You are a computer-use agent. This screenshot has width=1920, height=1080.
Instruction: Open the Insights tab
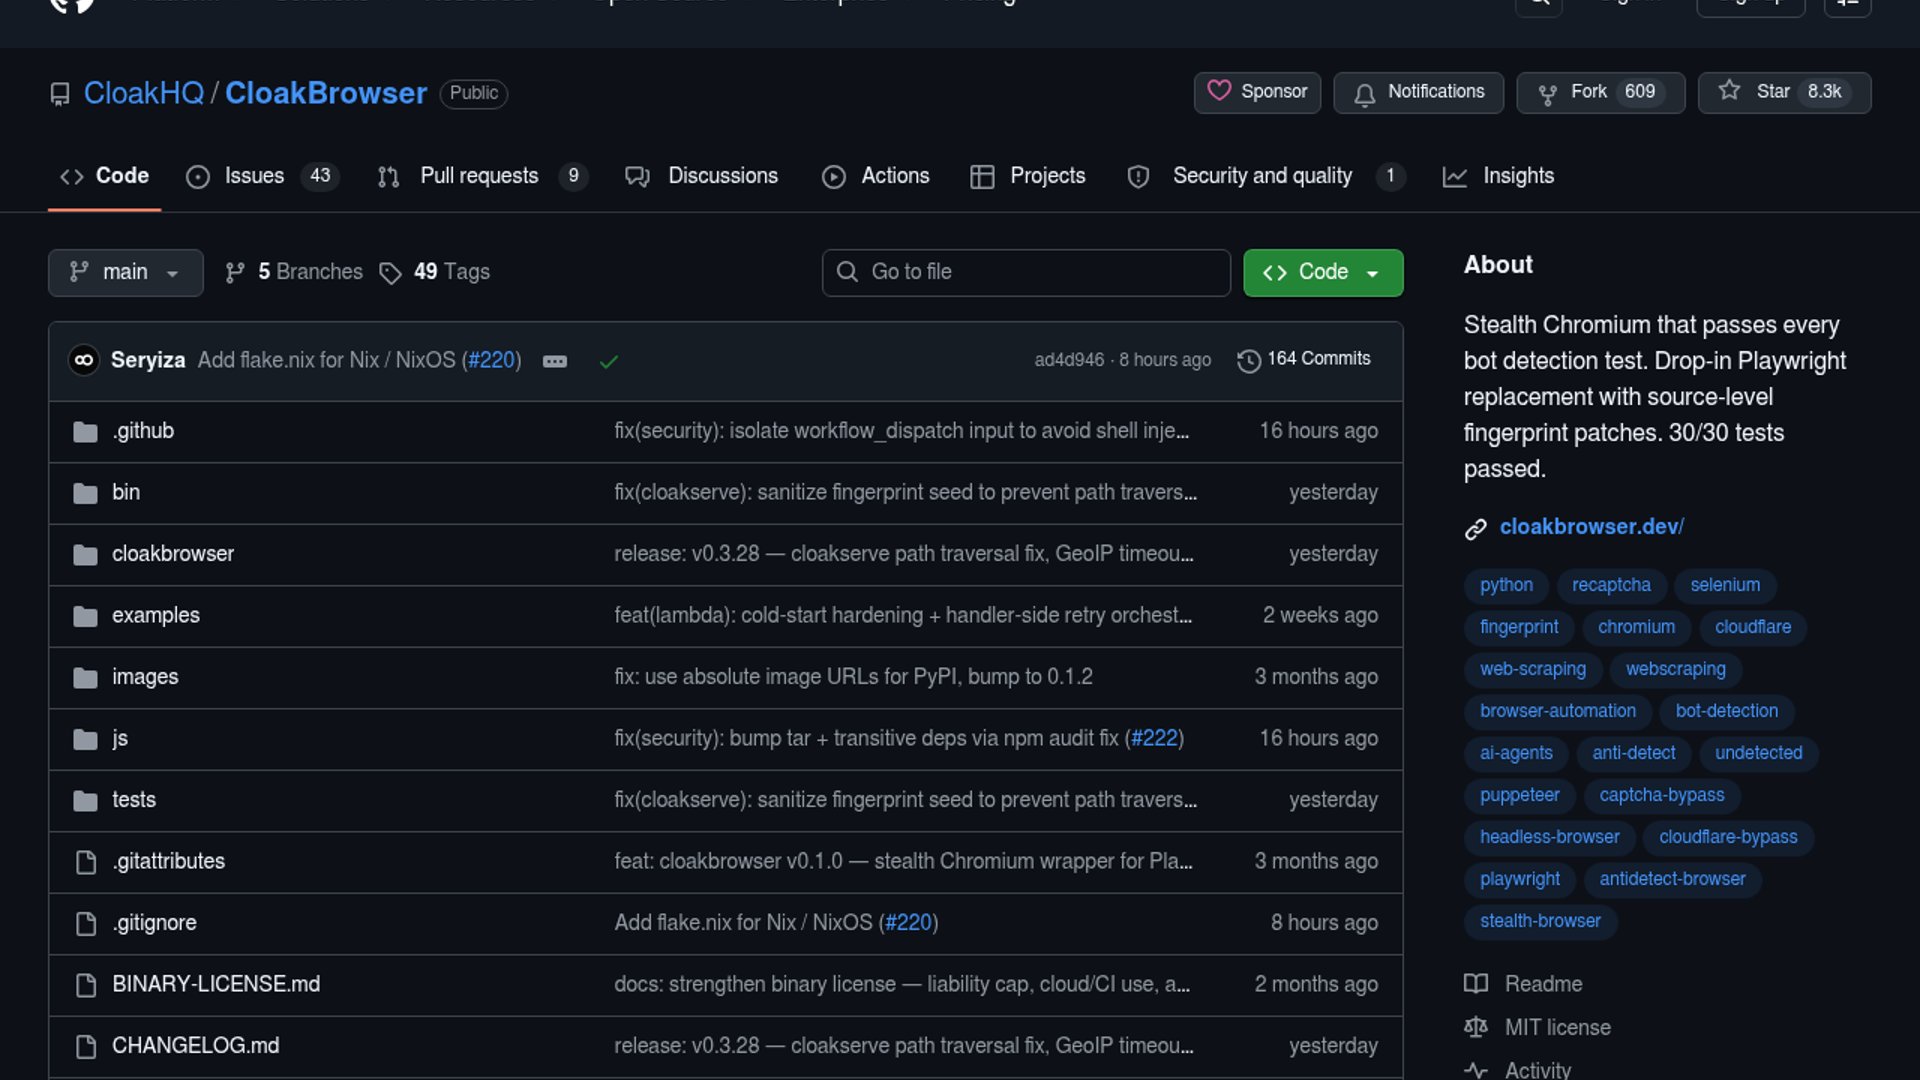point(1498,176)
